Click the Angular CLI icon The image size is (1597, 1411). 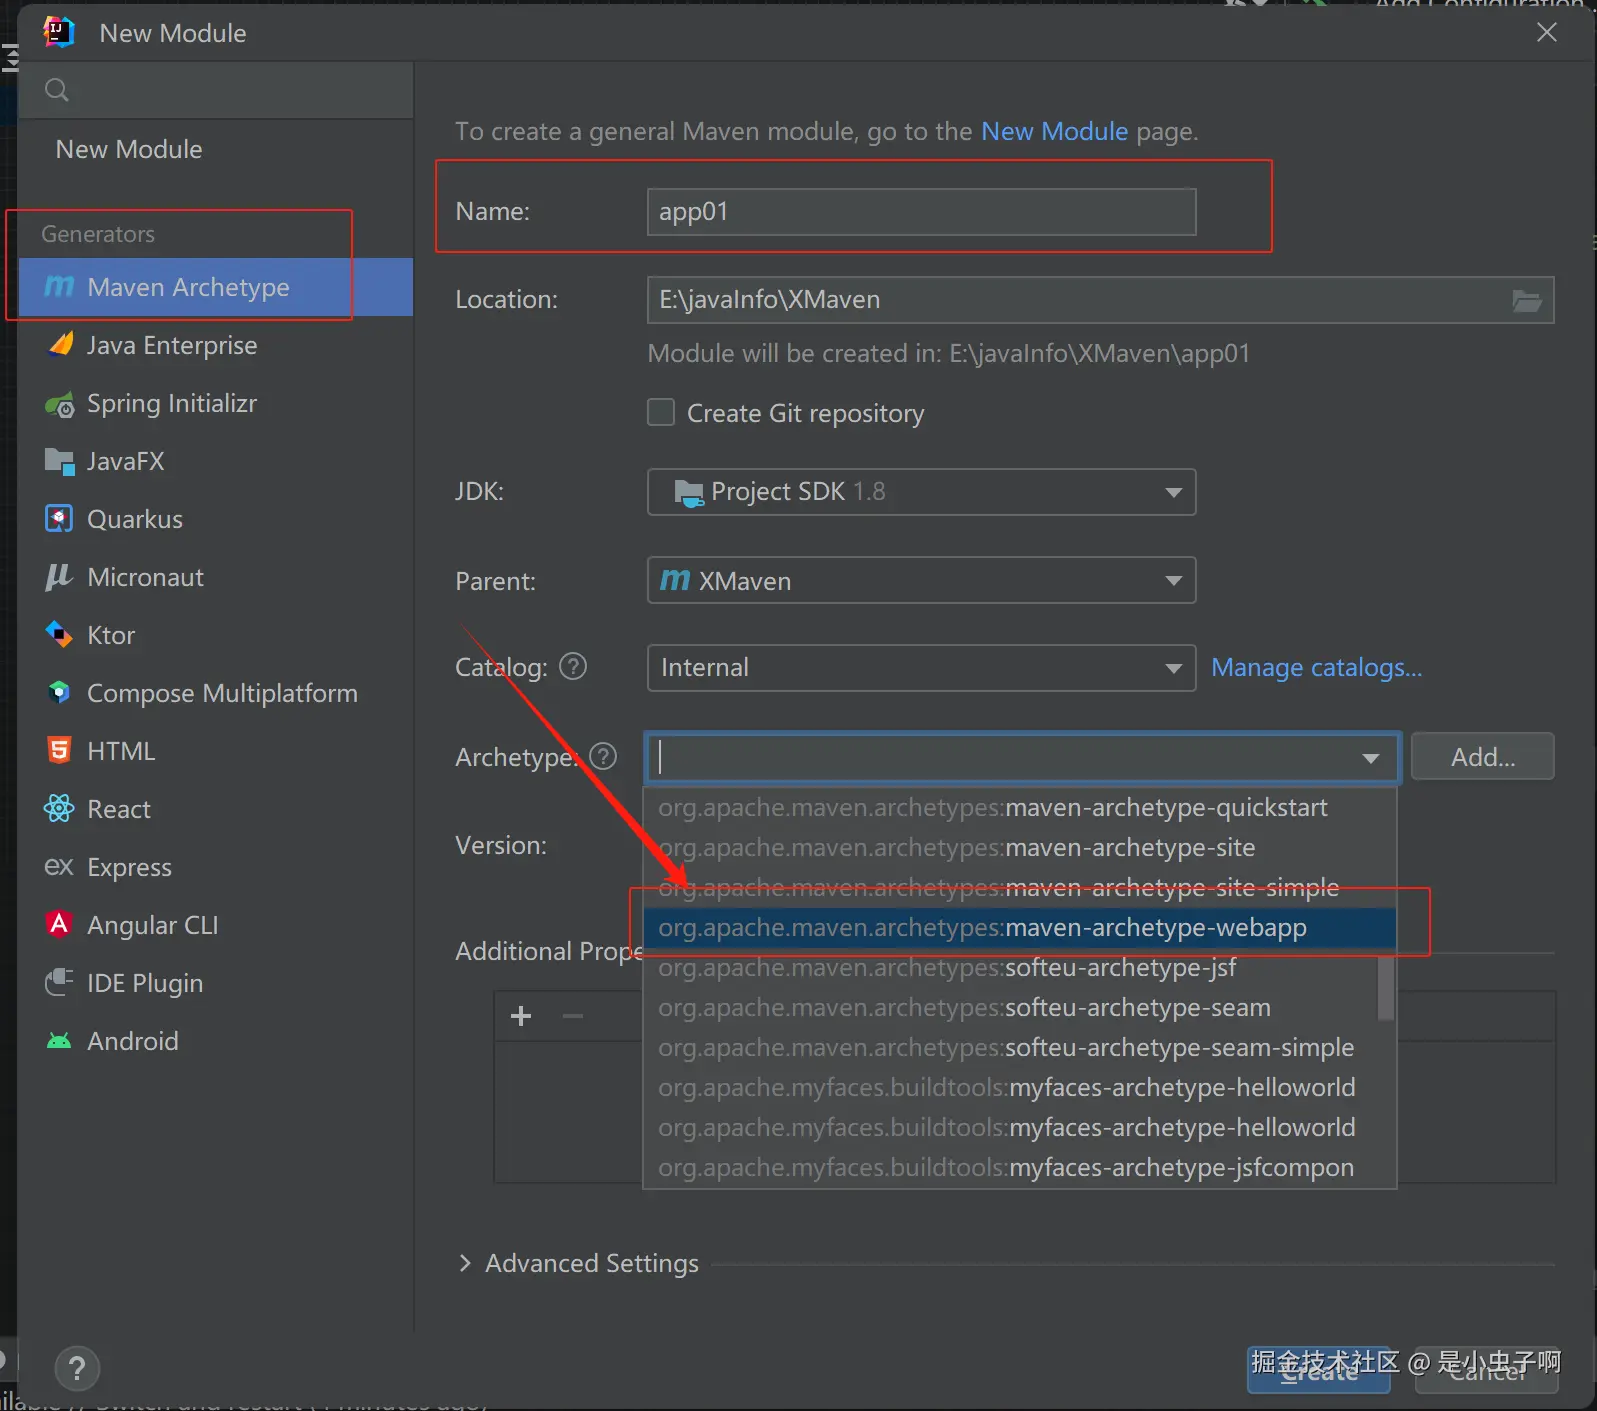pyautogui.click(x=59, y=925)
